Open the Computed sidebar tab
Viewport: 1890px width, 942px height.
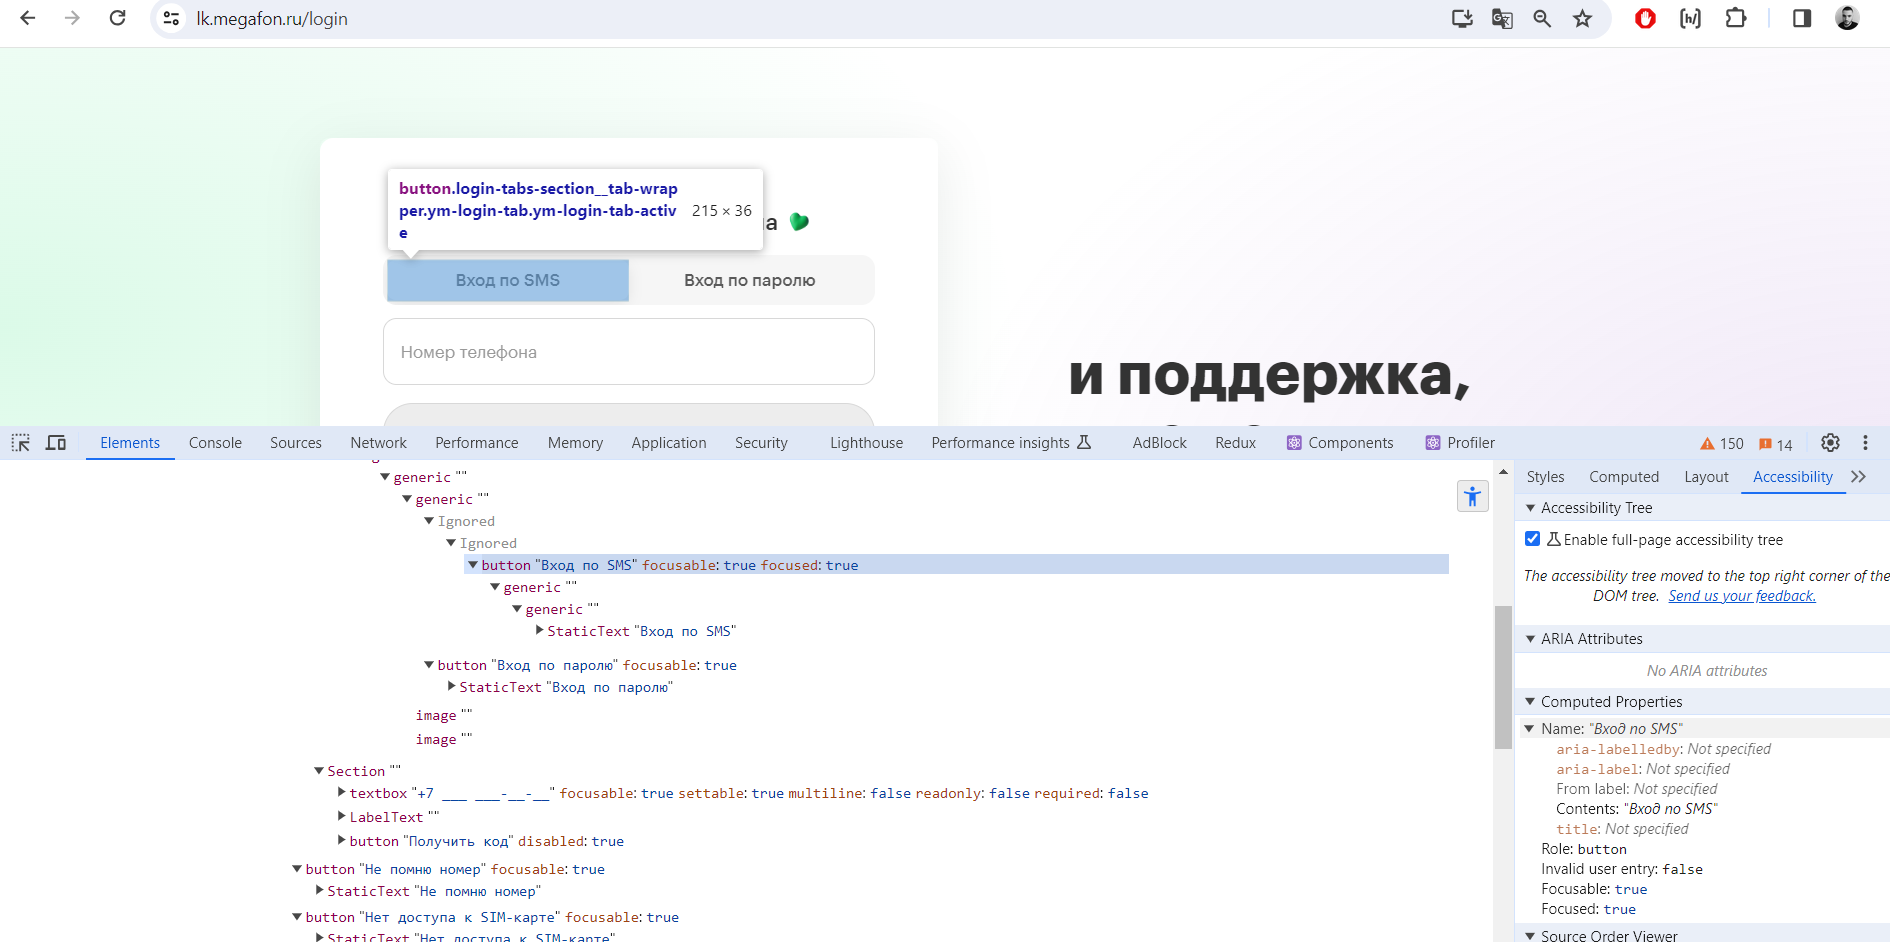tap(1624, 477)
